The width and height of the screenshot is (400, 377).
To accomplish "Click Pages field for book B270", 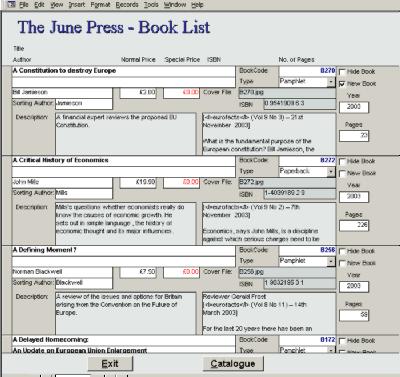I will pos(354,136).
